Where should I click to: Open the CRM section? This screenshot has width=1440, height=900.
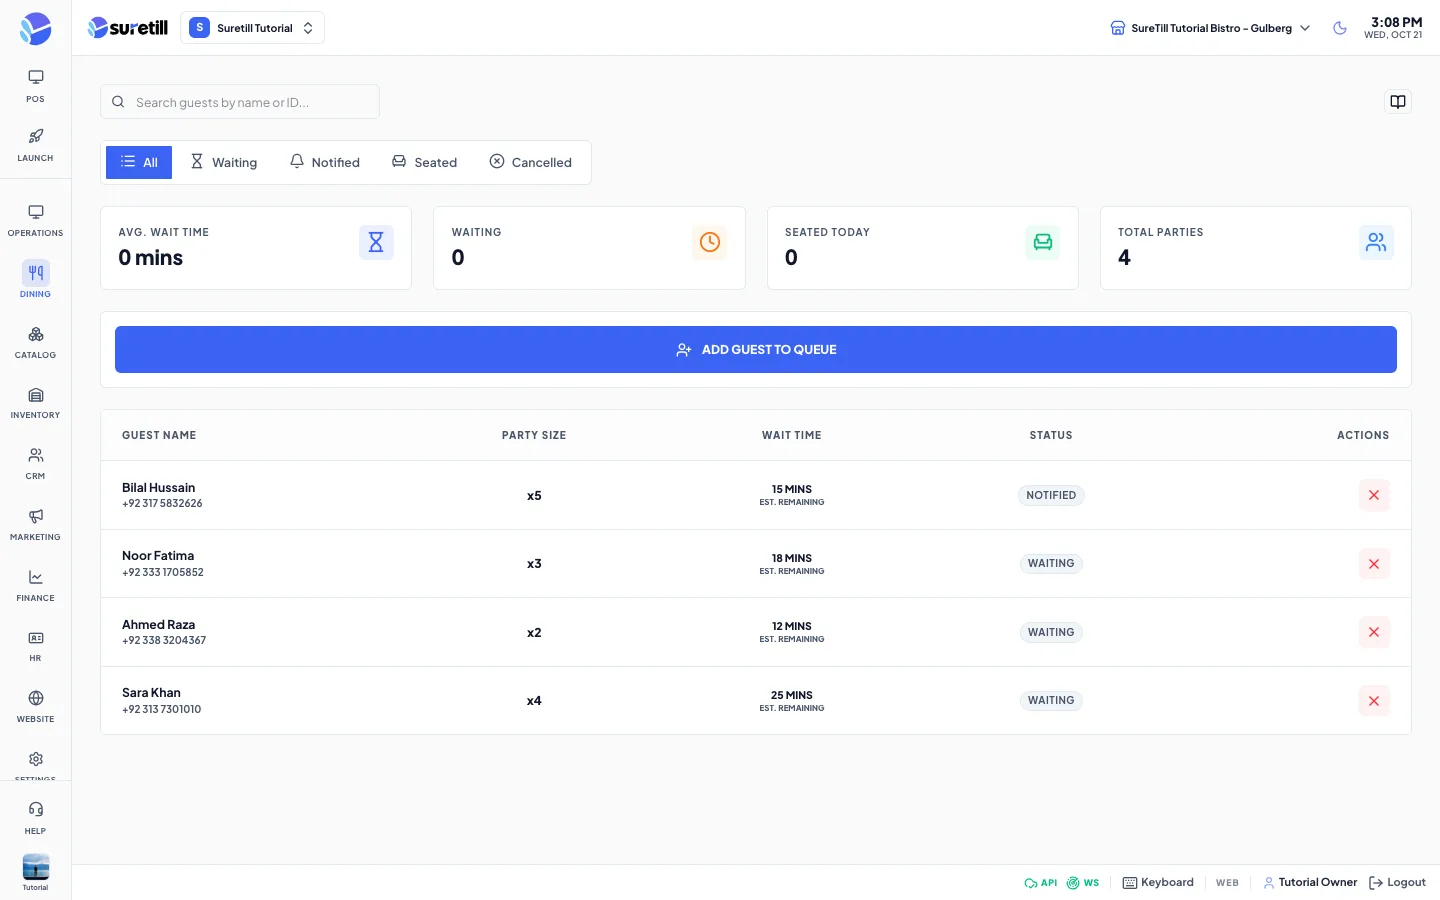tap(35, 463)
